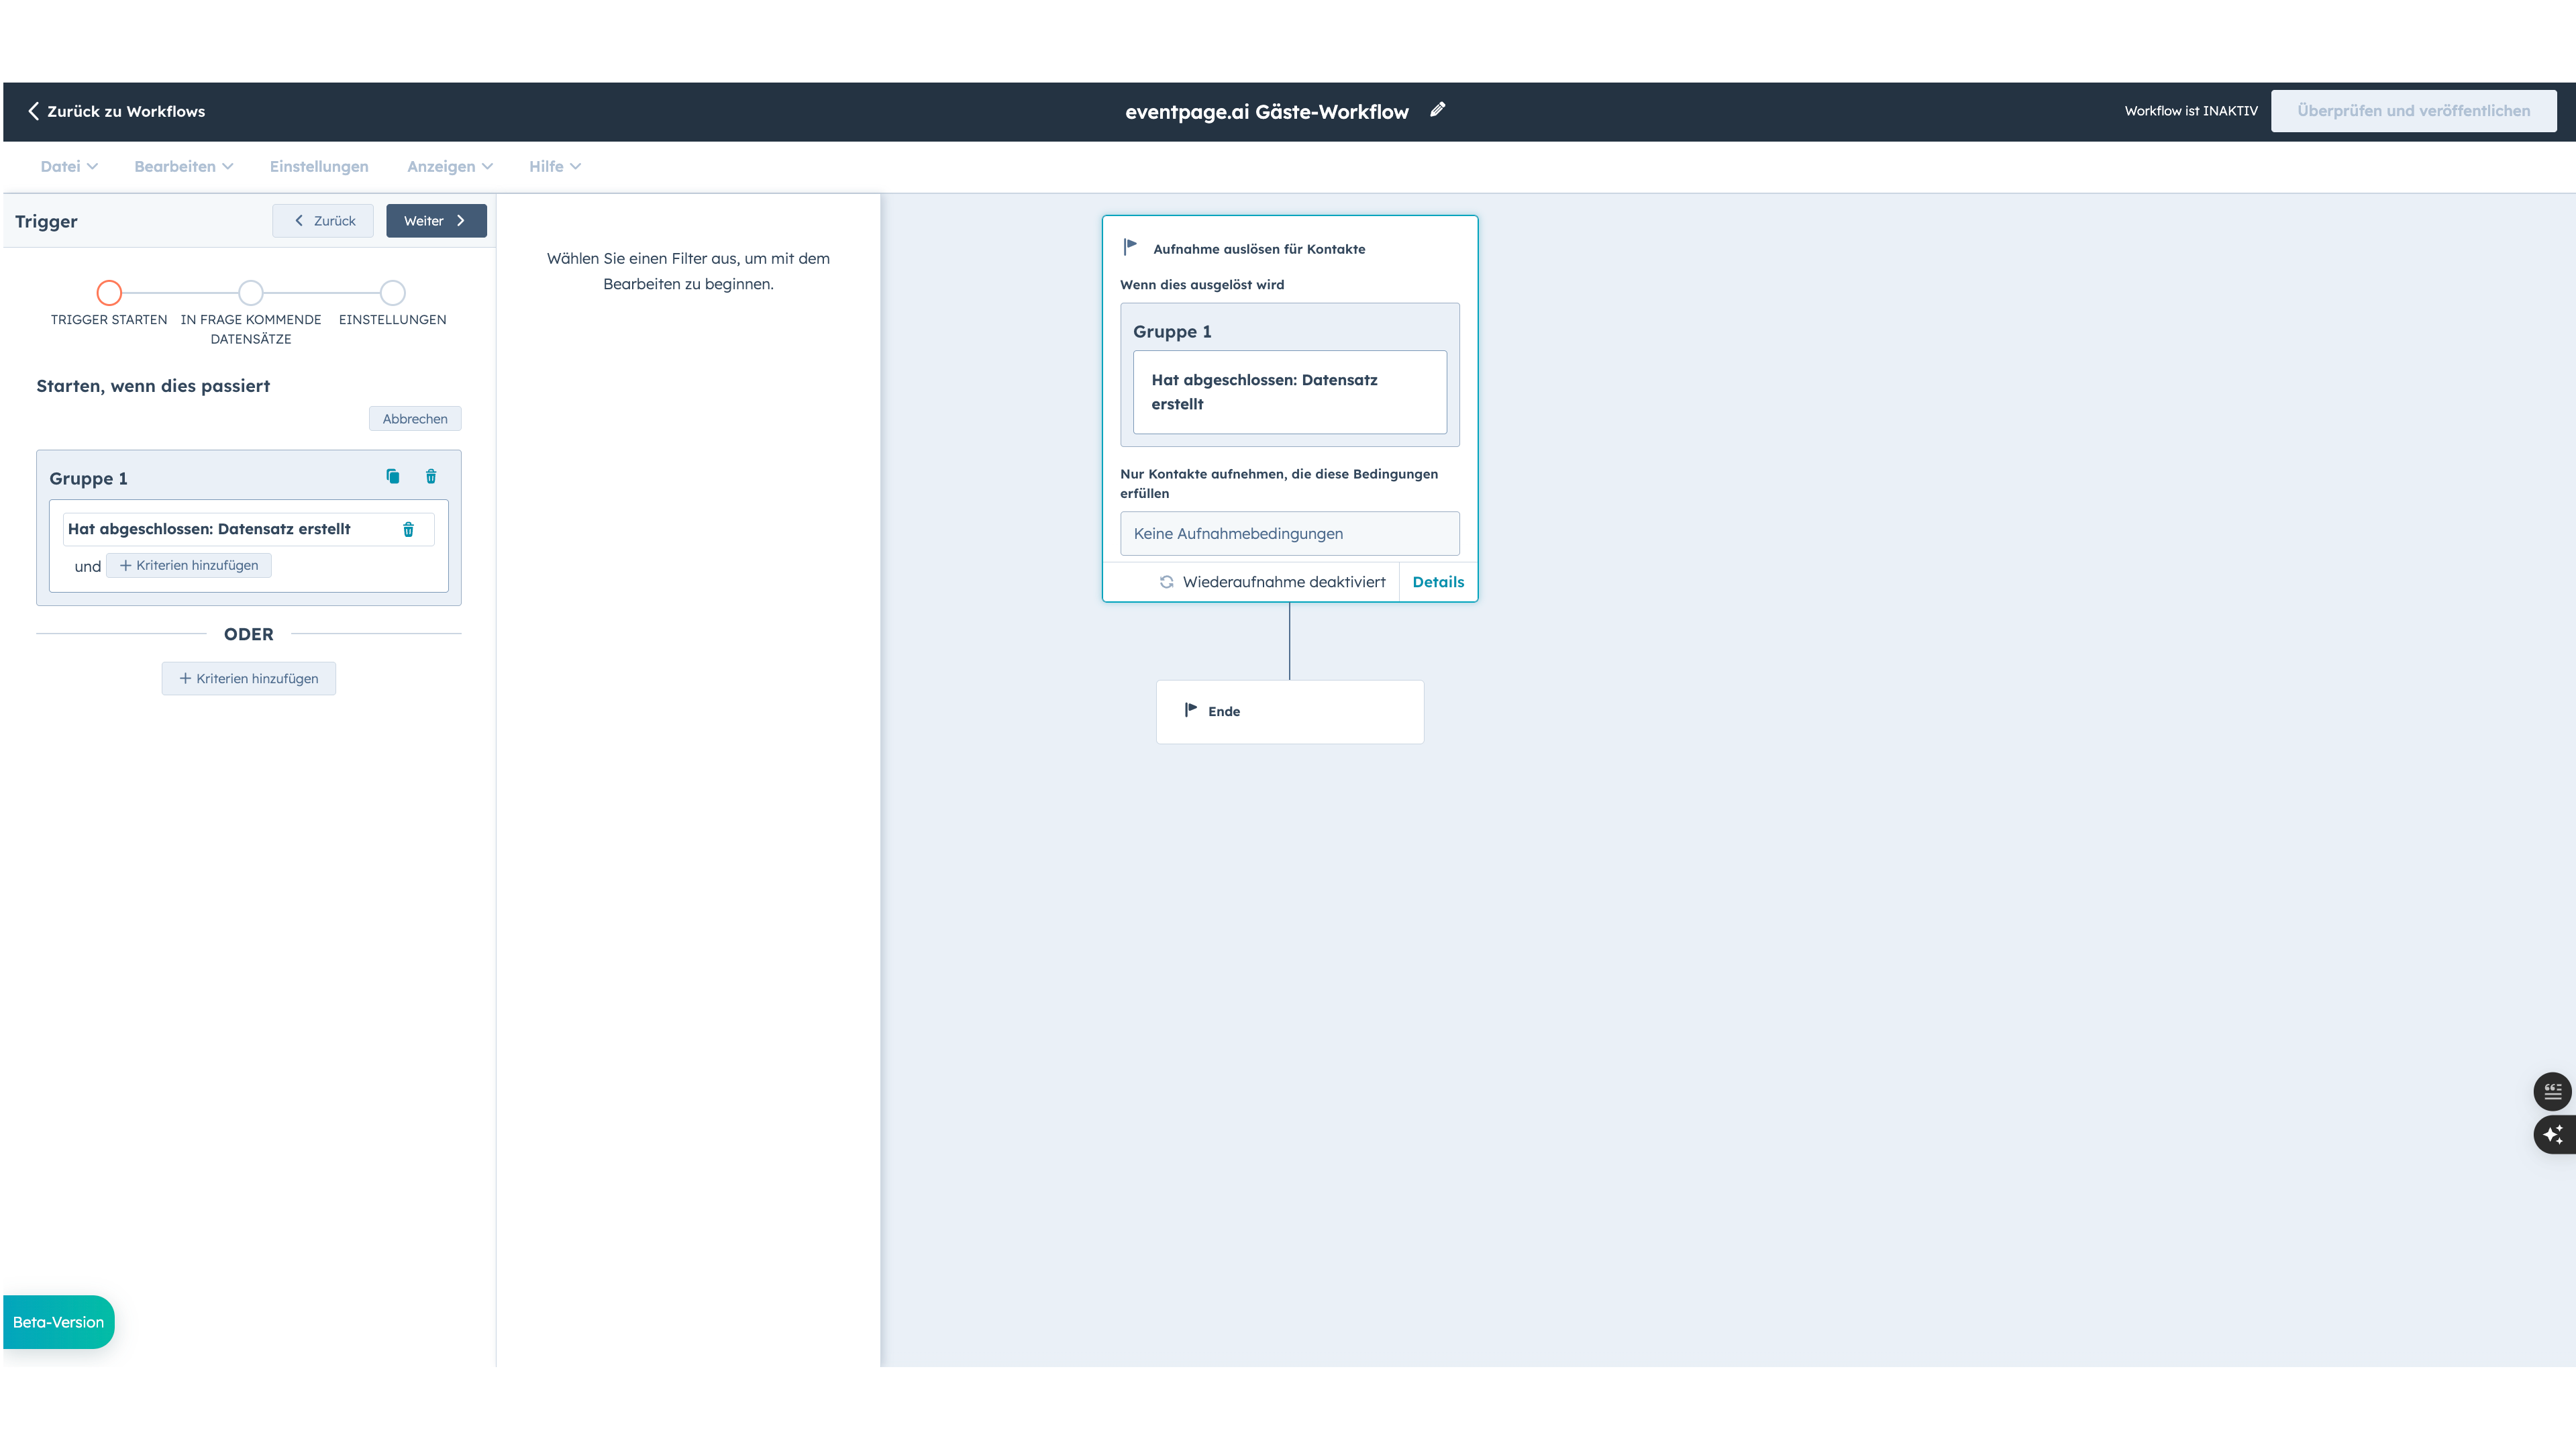Jump to the EINSTELLUNGEN step circle
This screenshot has height=1449, width=2576.
click(391, 293)
